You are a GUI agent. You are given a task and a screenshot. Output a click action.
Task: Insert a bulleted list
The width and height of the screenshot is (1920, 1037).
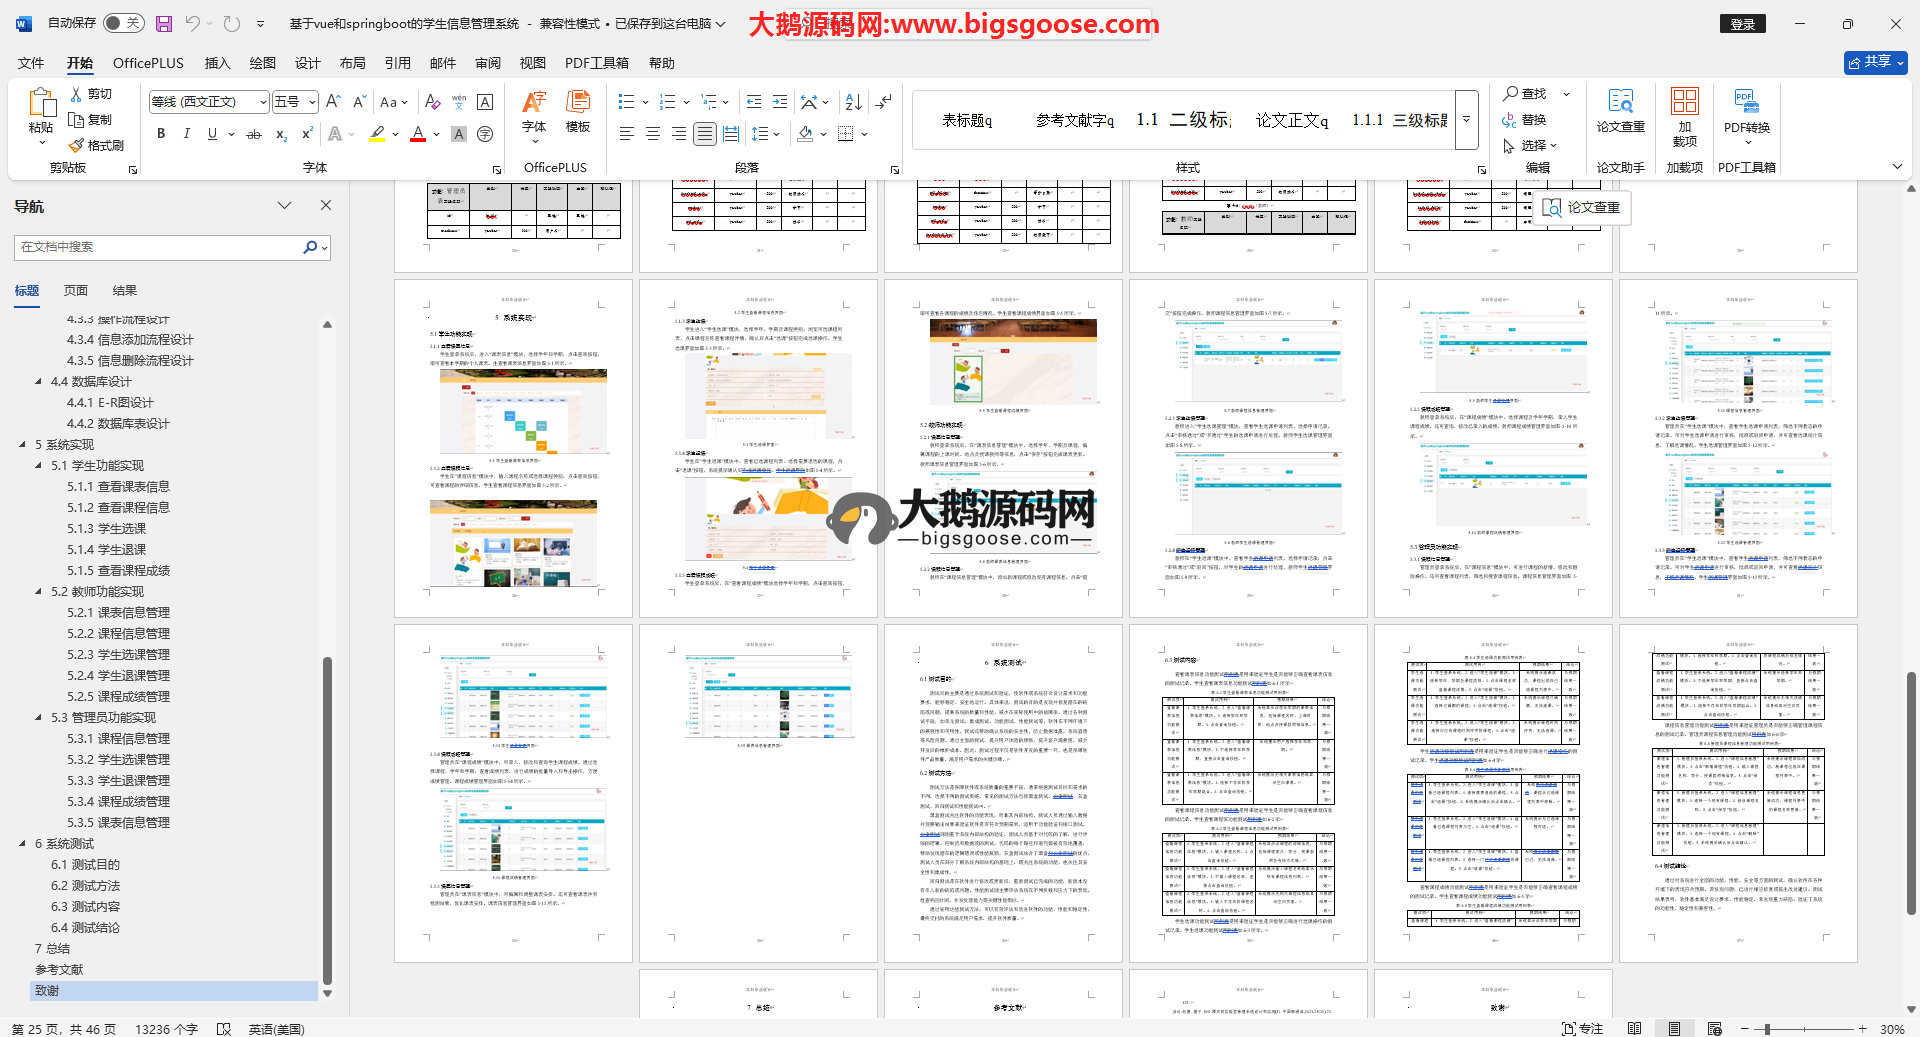pos(626,102)
